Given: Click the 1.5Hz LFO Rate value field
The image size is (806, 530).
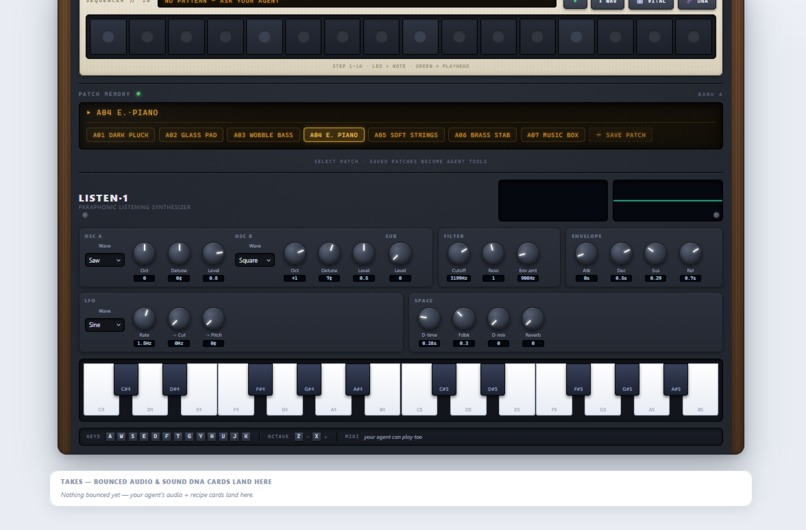Looking at the screenshot, I should coord(144,343).
